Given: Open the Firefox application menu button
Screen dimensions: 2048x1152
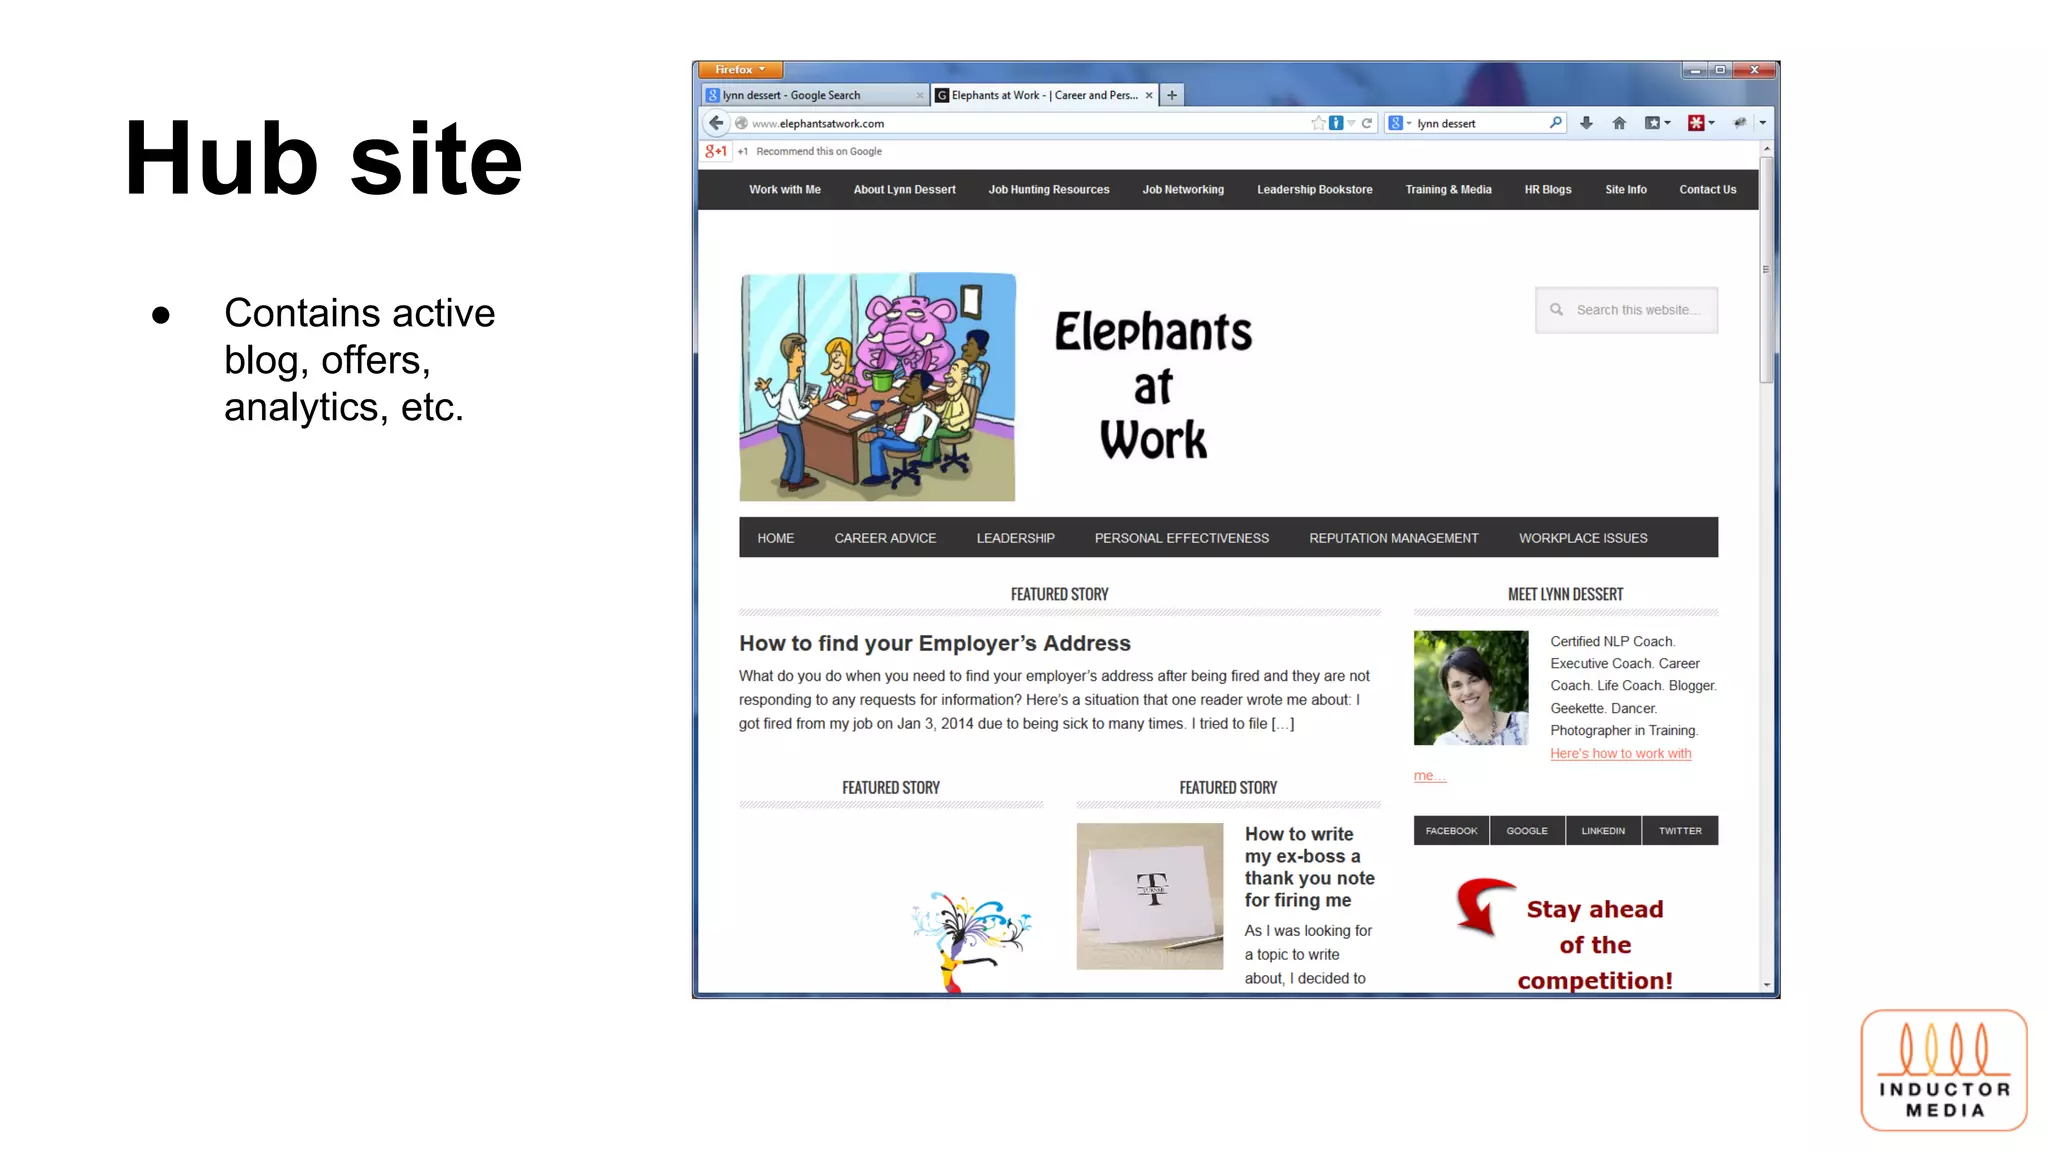Looking at the screenshot, I should click(740, 70).
